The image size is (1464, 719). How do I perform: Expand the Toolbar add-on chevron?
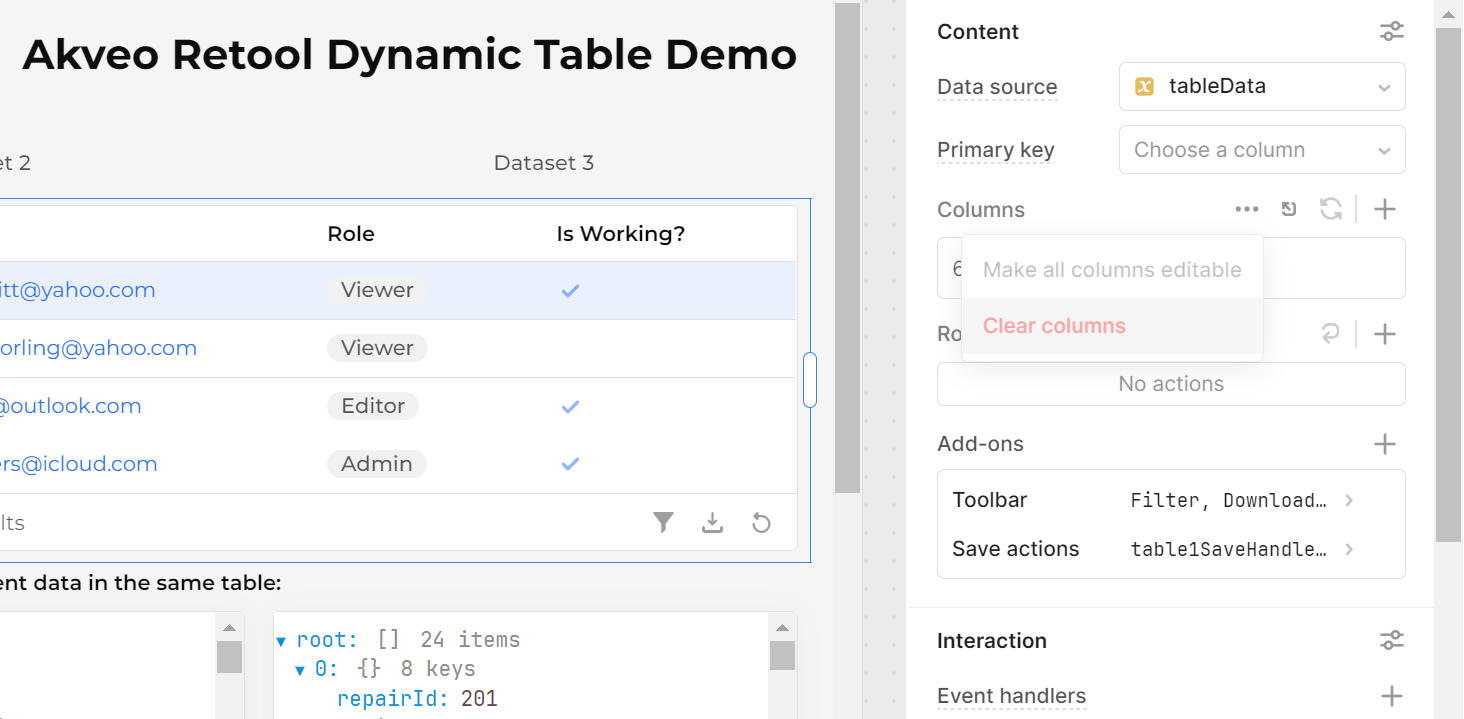pos(1349,500)
